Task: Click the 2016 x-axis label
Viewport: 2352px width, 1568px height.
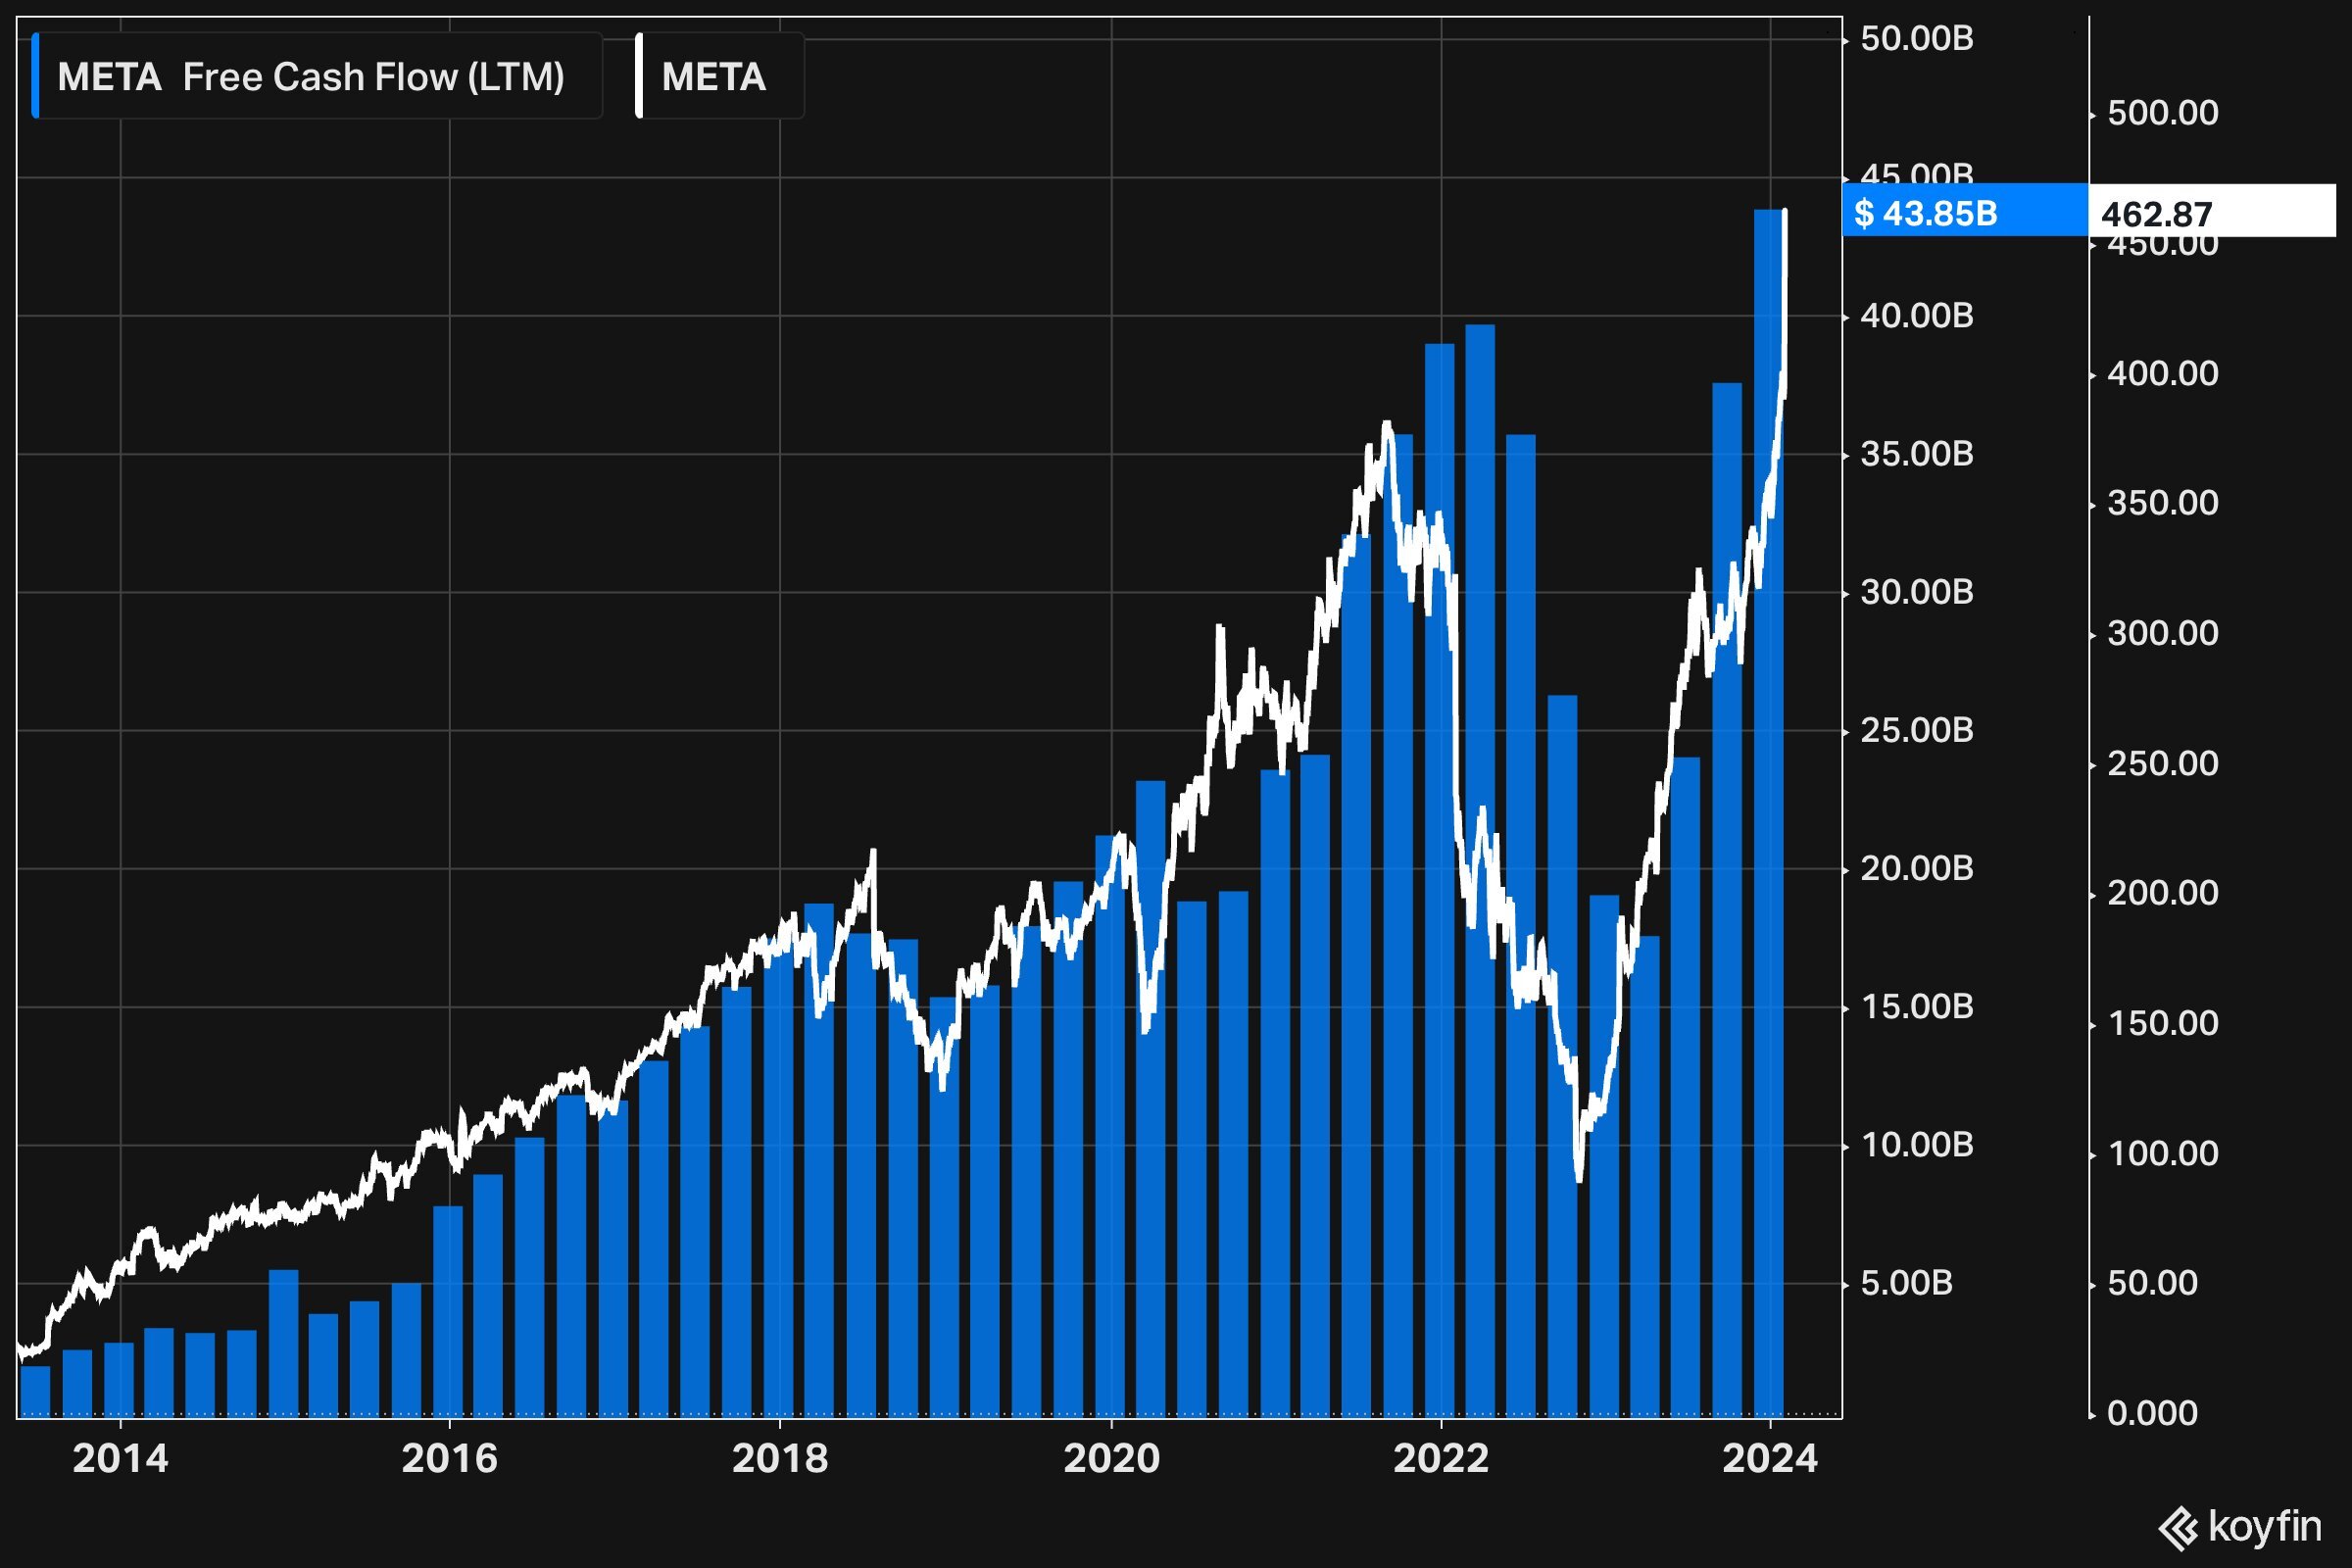Action: [x=449, y=1459]
